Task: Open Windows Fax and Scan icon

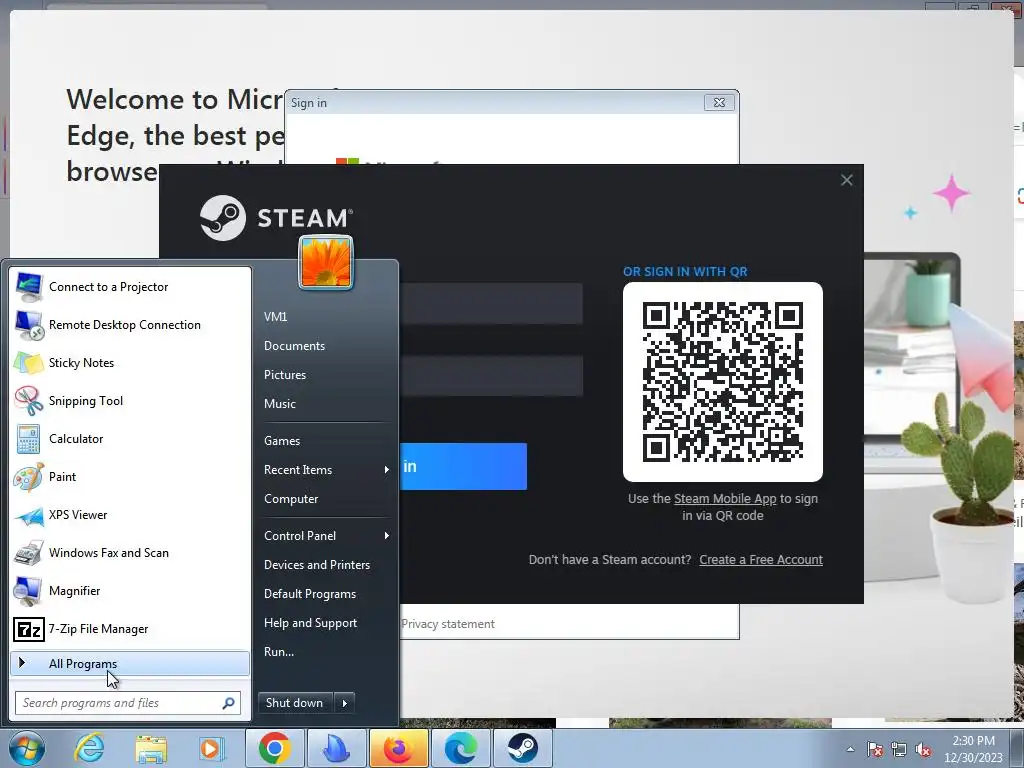Action: (29, 553)
